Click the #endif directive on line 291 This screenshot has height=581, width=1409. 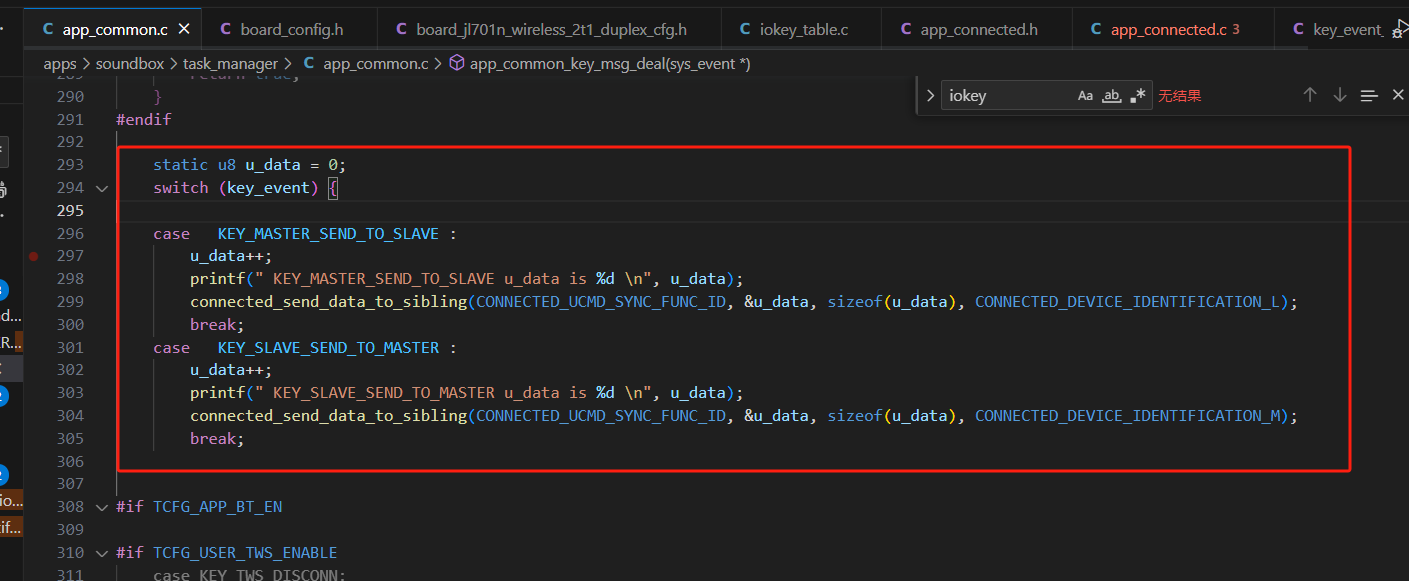pos(144,120)
